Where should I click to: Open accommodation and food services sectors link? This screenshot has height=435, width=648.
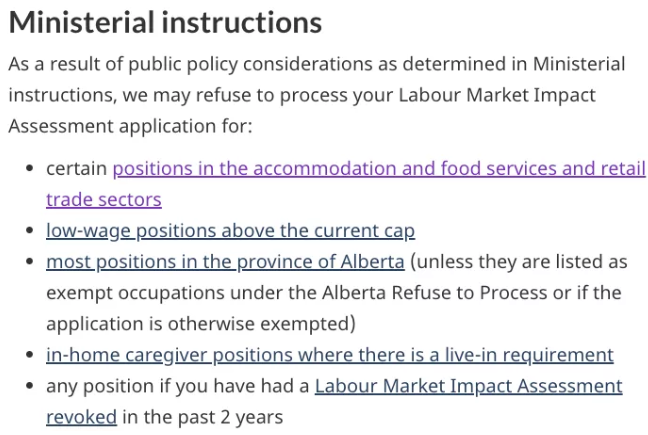coord(378,168)
